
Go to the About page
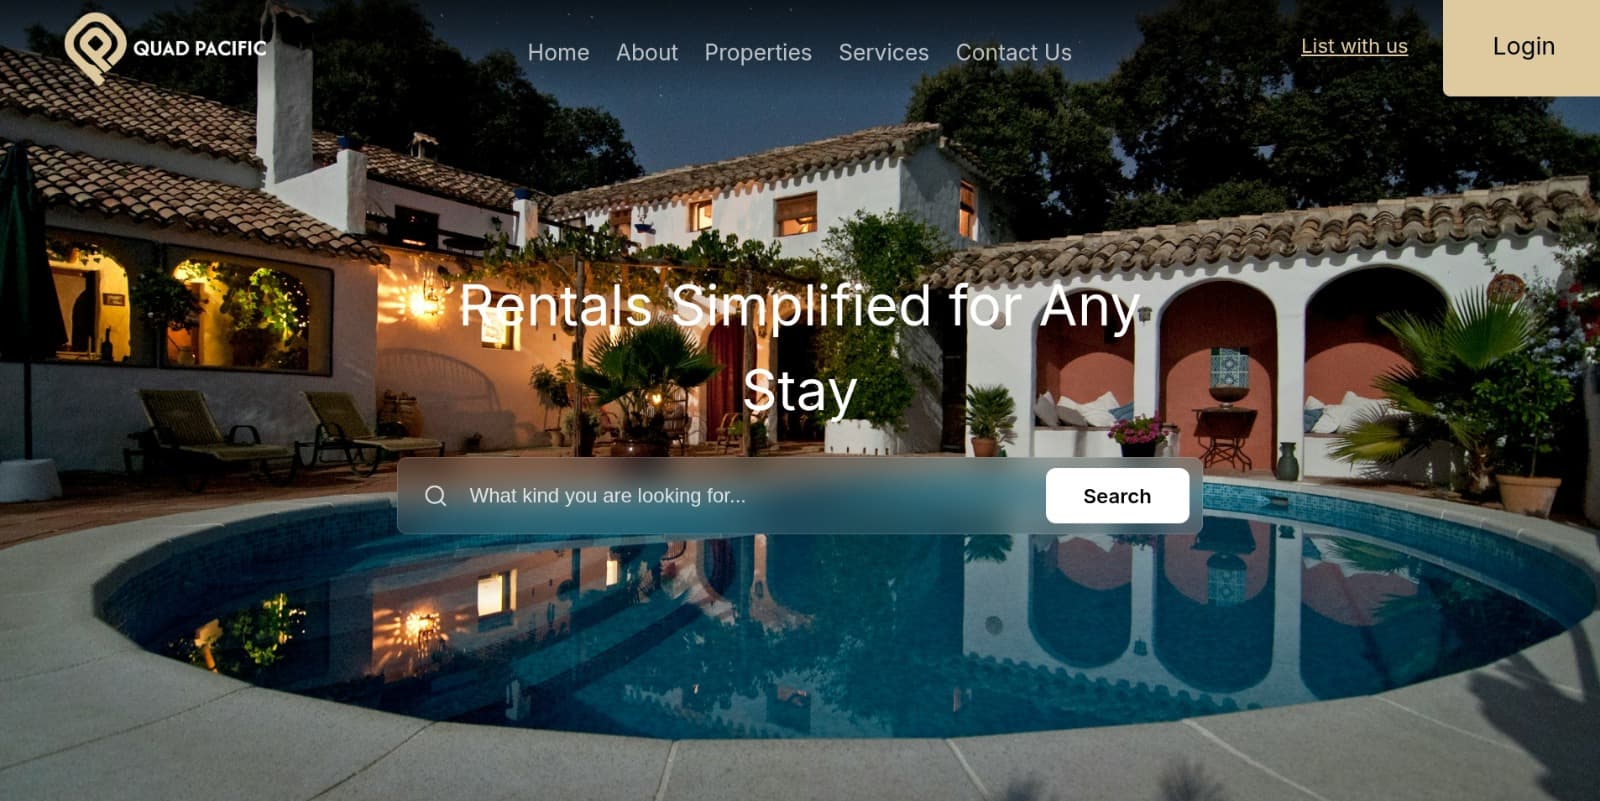pyautogui.click(x=646, y=52)
